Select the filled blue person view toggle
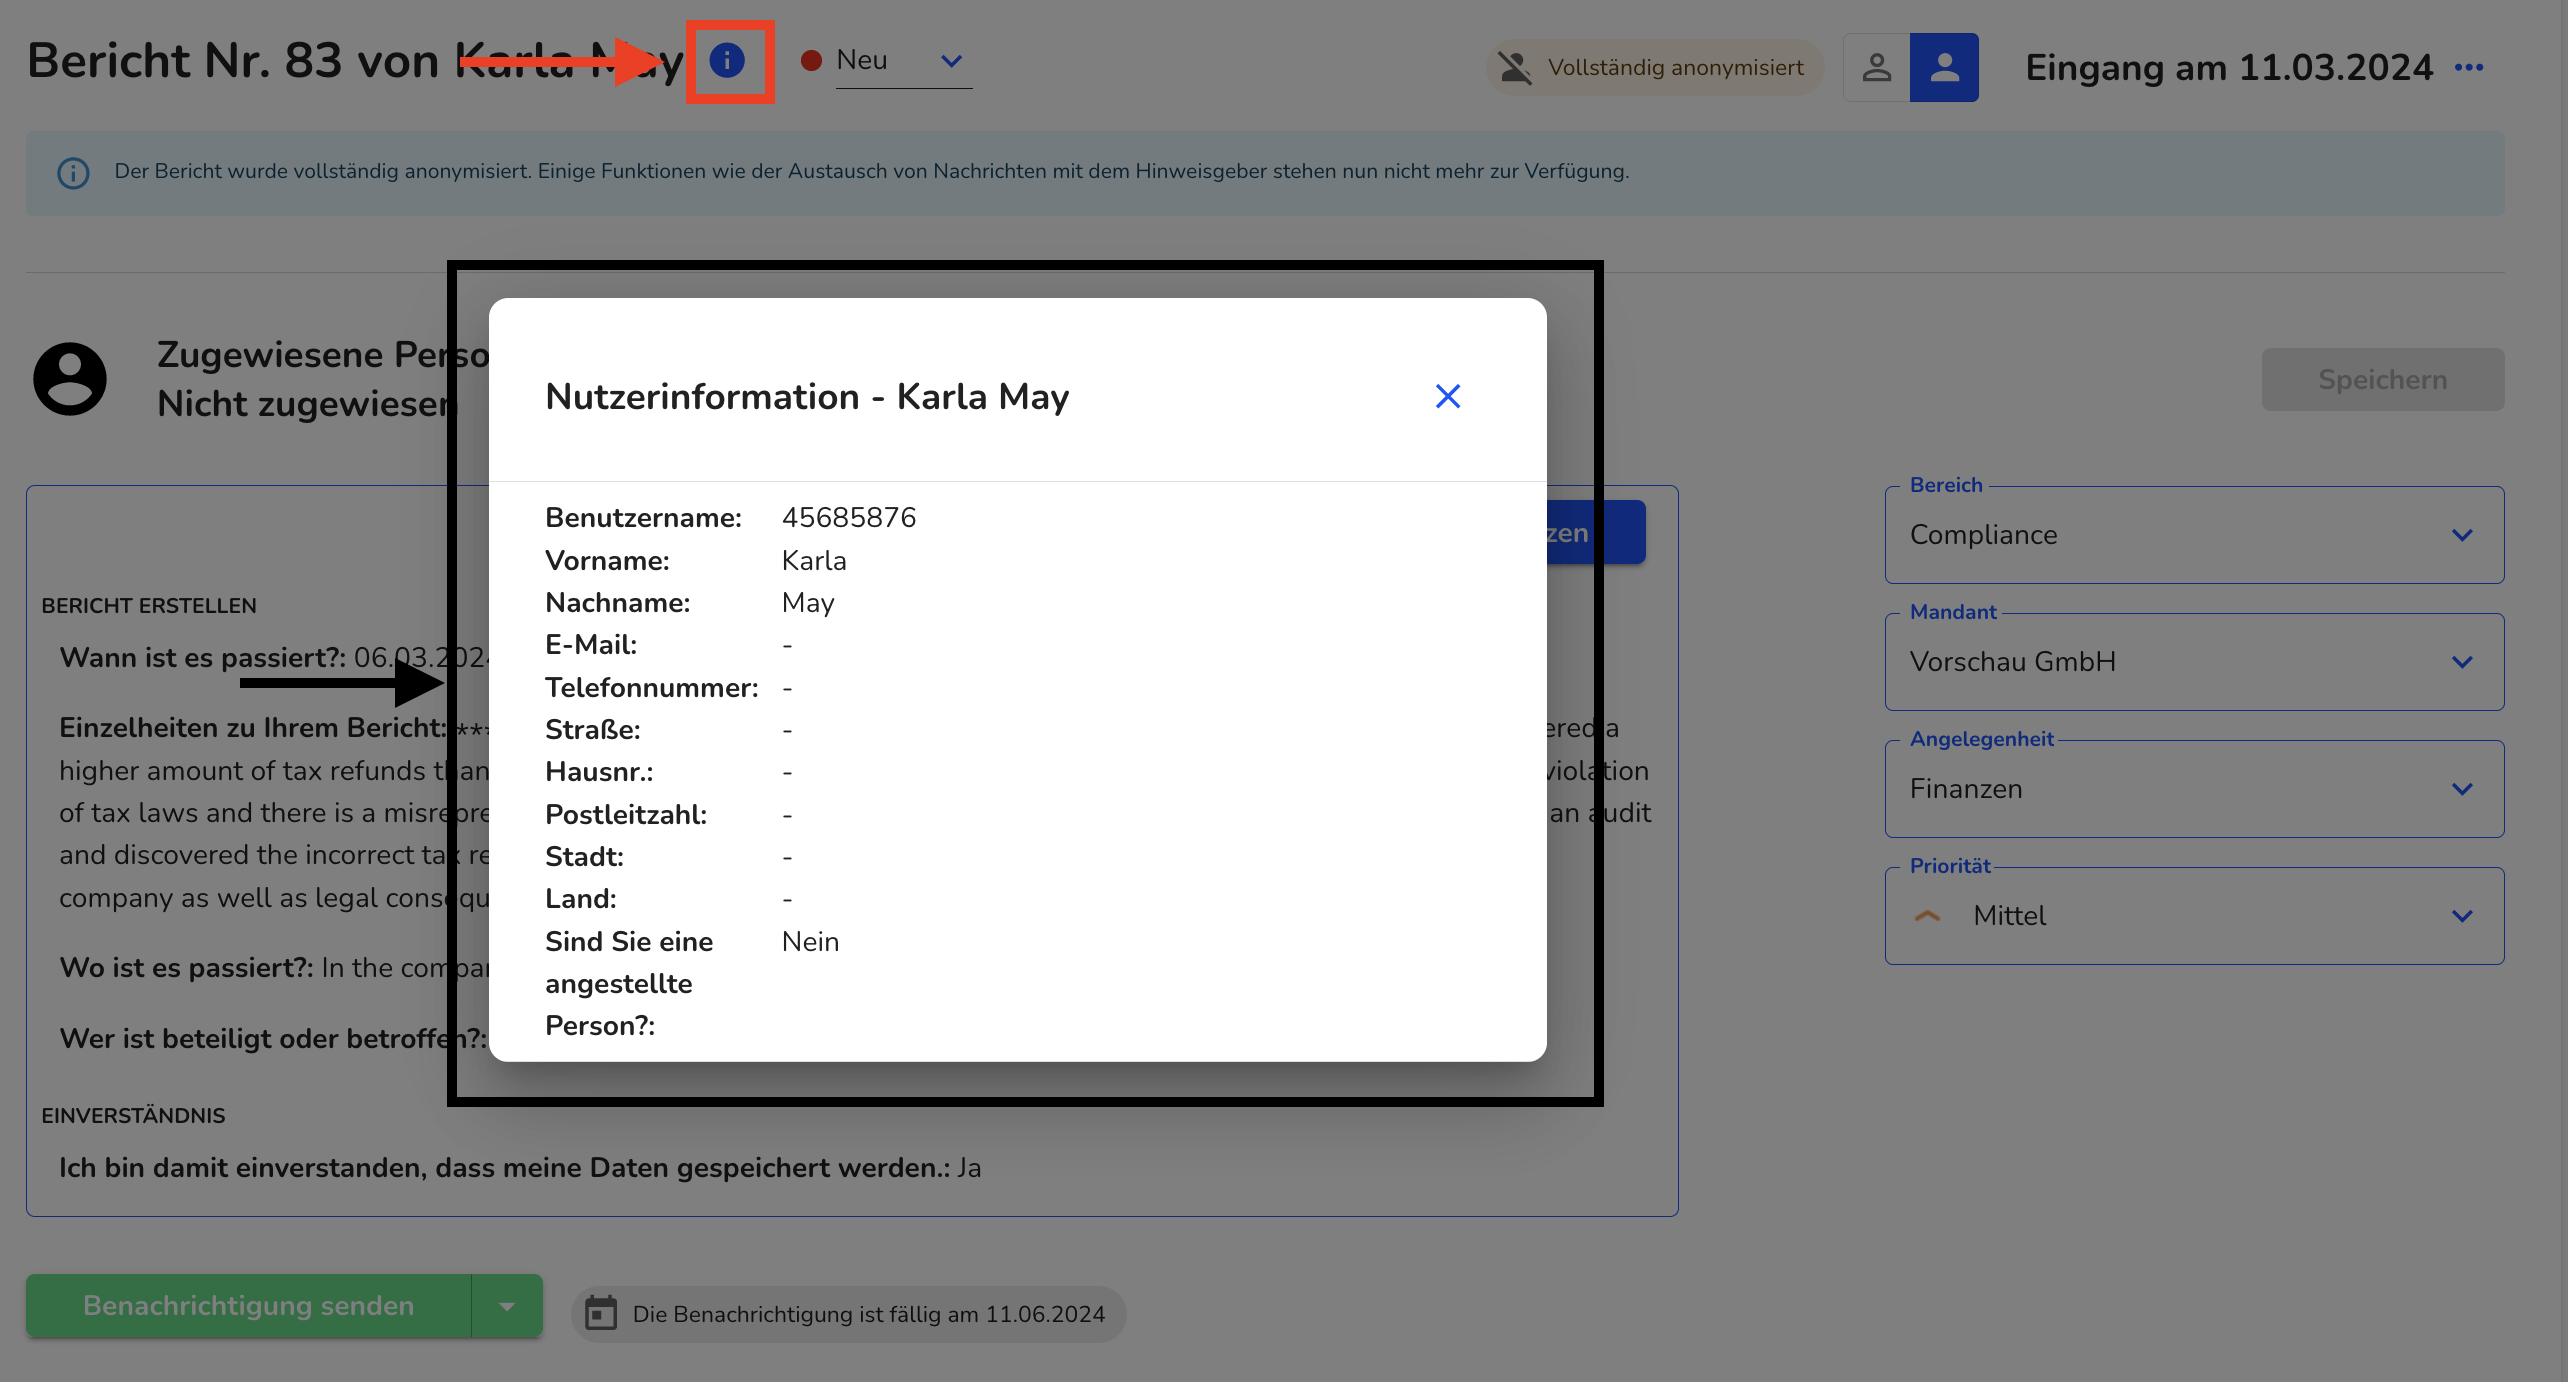 click(1944, 67)
